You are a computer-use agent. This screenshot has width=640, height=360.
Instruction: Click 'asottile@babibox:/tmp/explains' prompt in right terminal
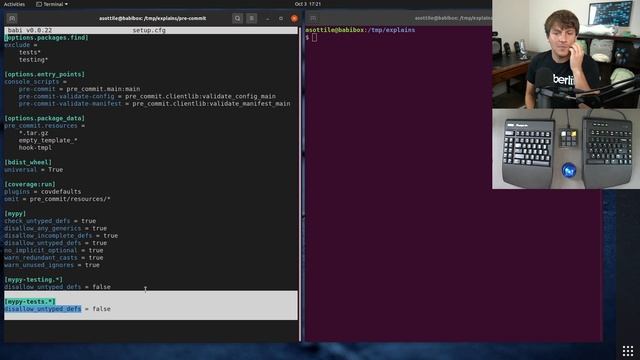360,30
